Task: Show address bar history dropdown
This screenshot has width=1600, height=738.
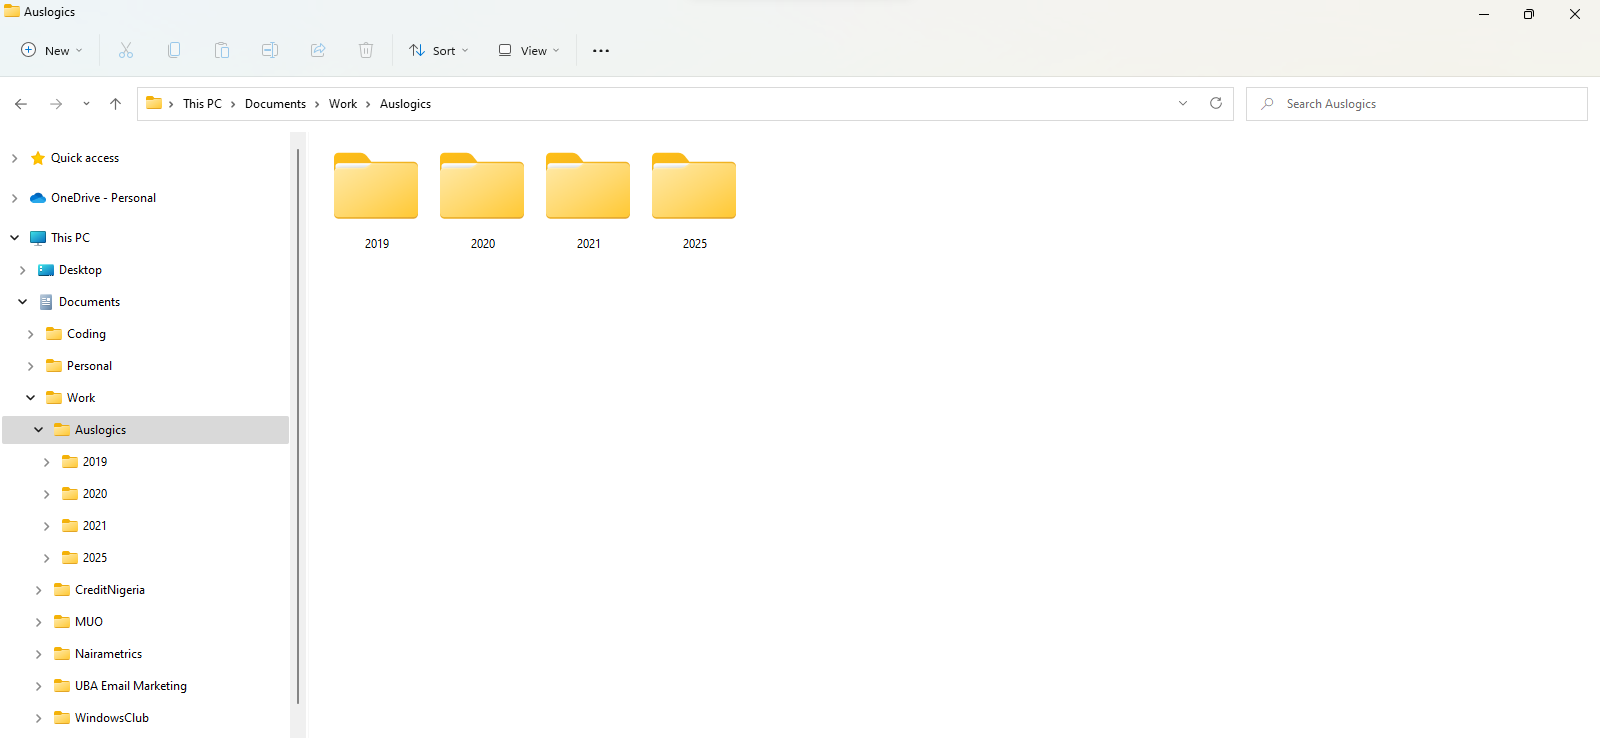Action: coord(1183,103)
